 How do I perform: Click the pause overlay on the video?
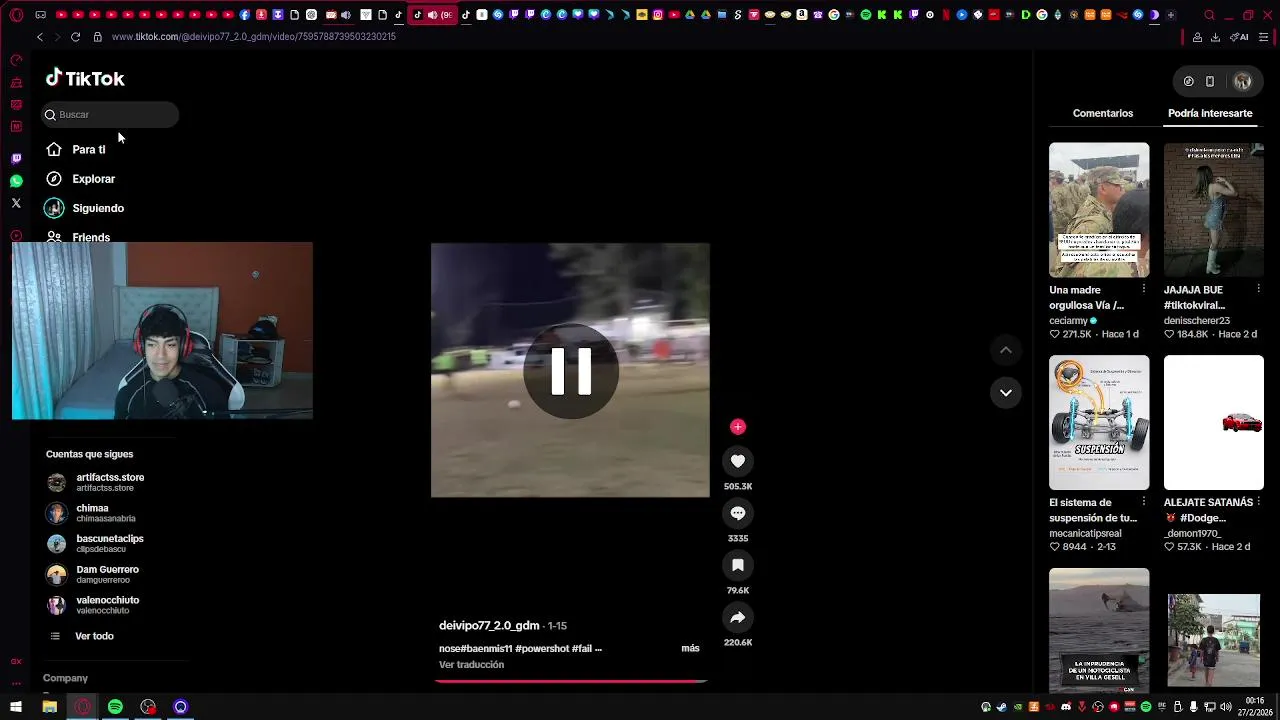[x=571, y=371]
